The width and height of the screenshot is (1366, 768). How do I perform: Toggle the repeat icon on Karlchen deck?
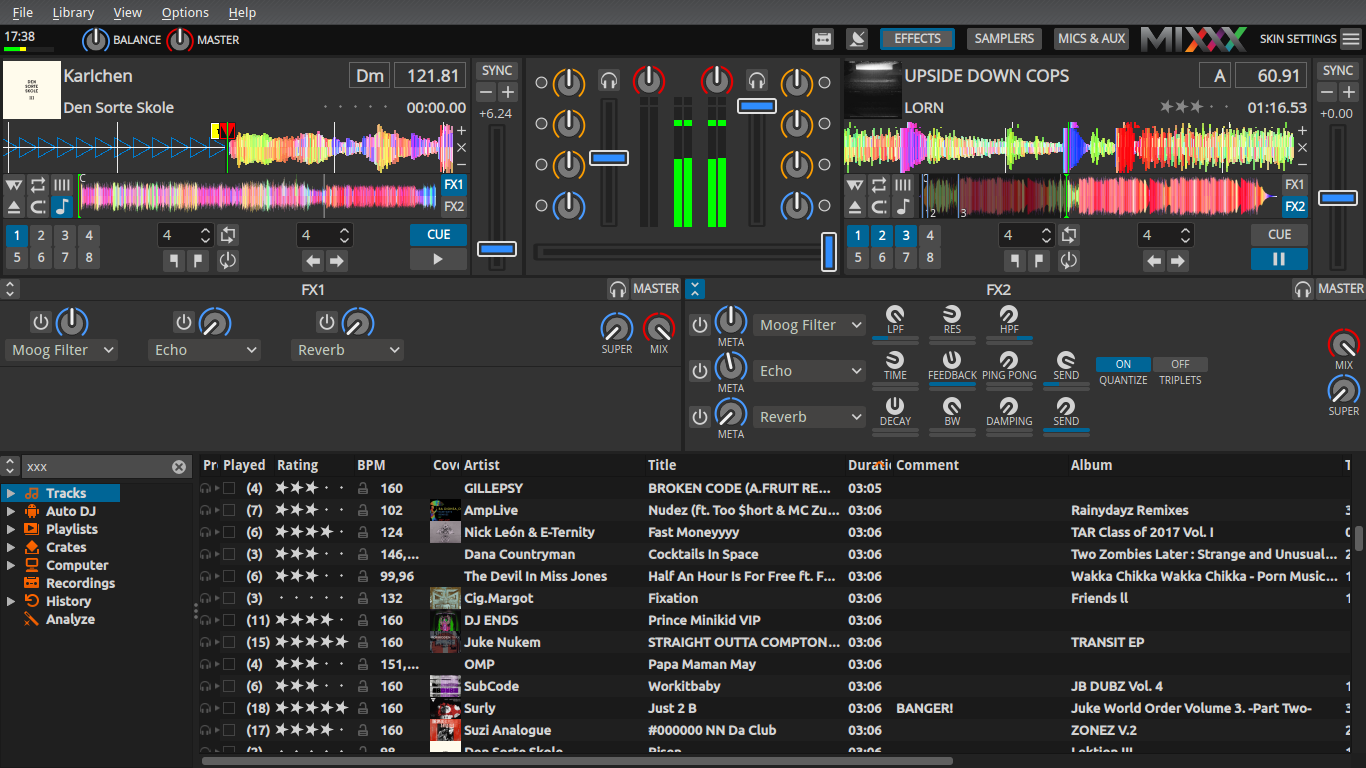pyautogui.click(x=38, y=185)
